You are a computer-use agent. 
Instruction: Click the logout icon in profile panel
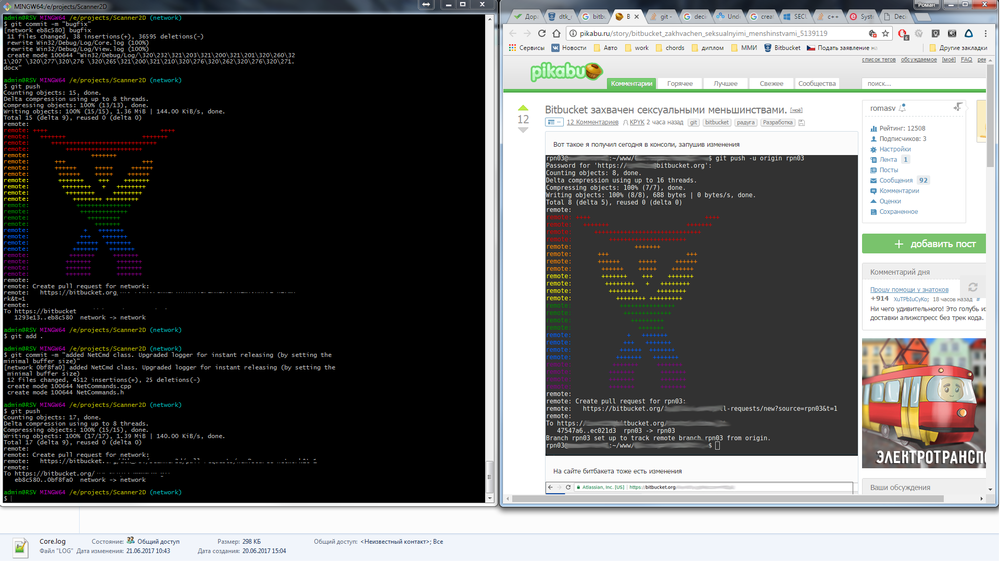pos(957,108)
